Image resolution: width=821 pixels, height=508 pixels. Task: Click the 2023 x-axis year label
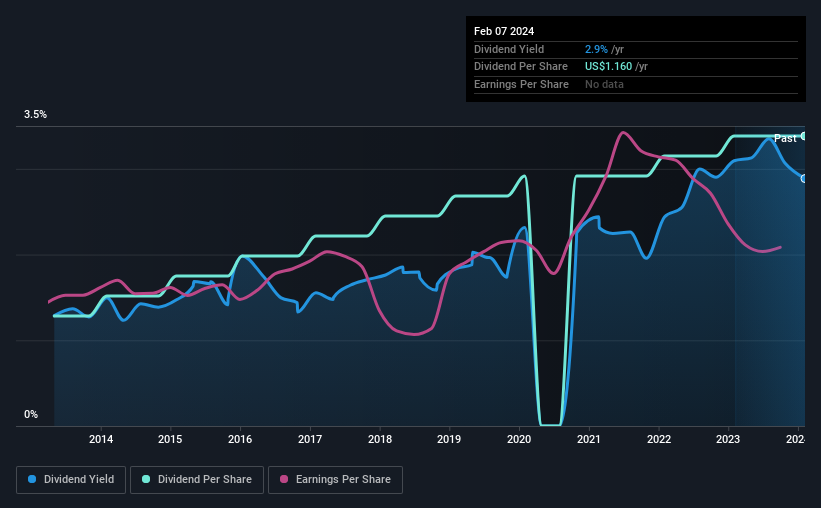tap(728, 439)
